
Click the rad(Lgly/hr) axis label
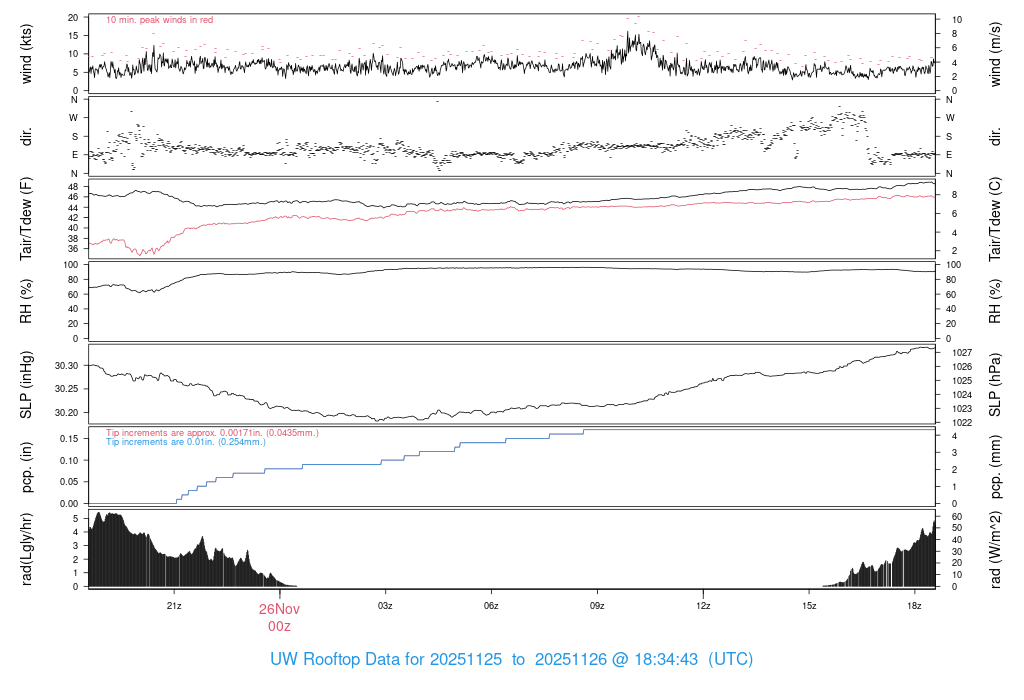(26, 549)
